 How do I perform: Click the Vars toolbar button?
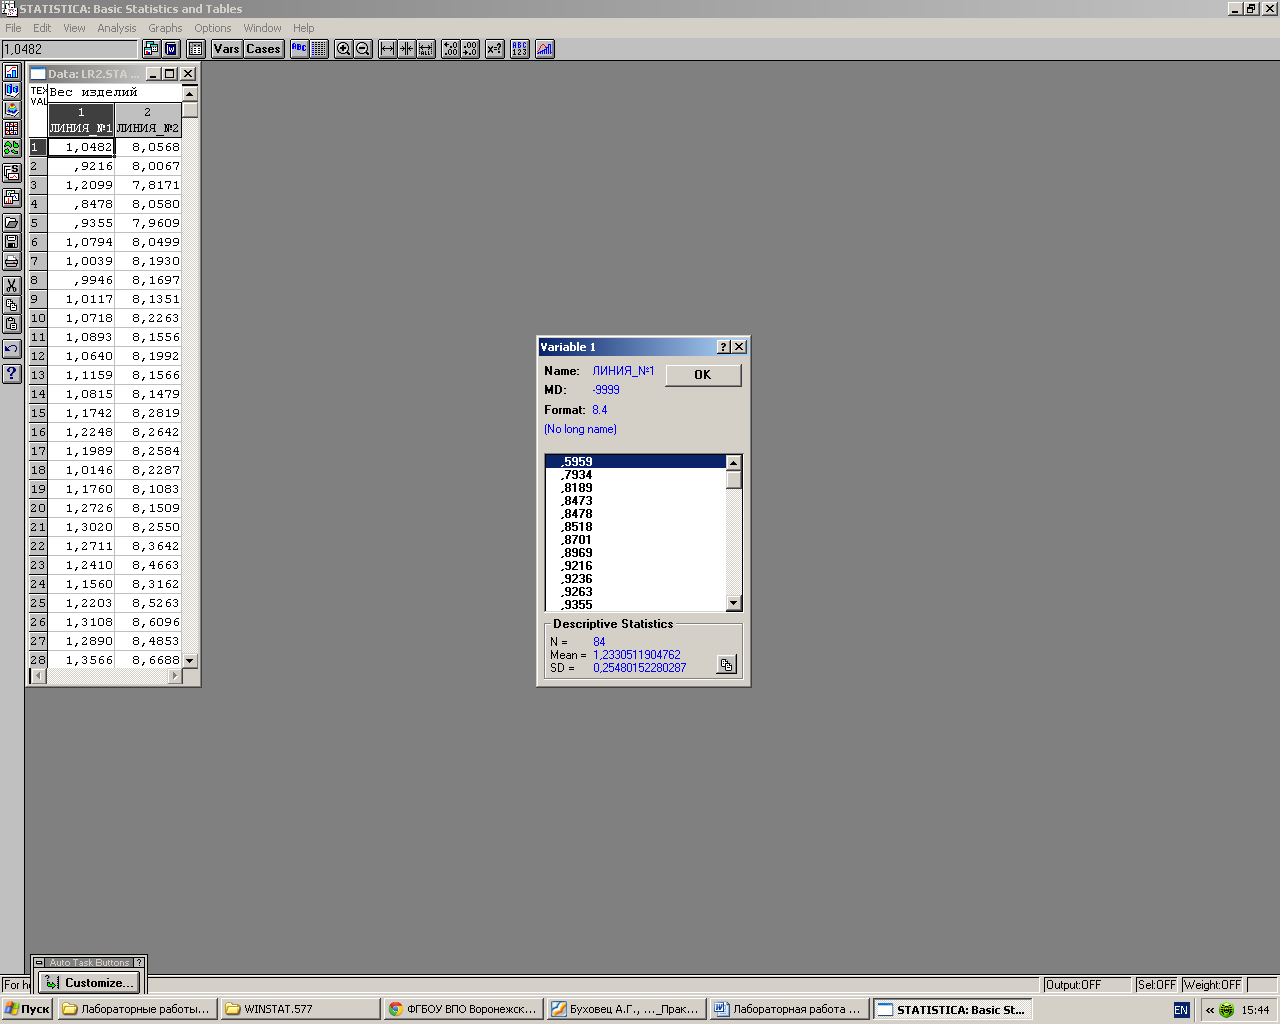click(x=226, y=48)
